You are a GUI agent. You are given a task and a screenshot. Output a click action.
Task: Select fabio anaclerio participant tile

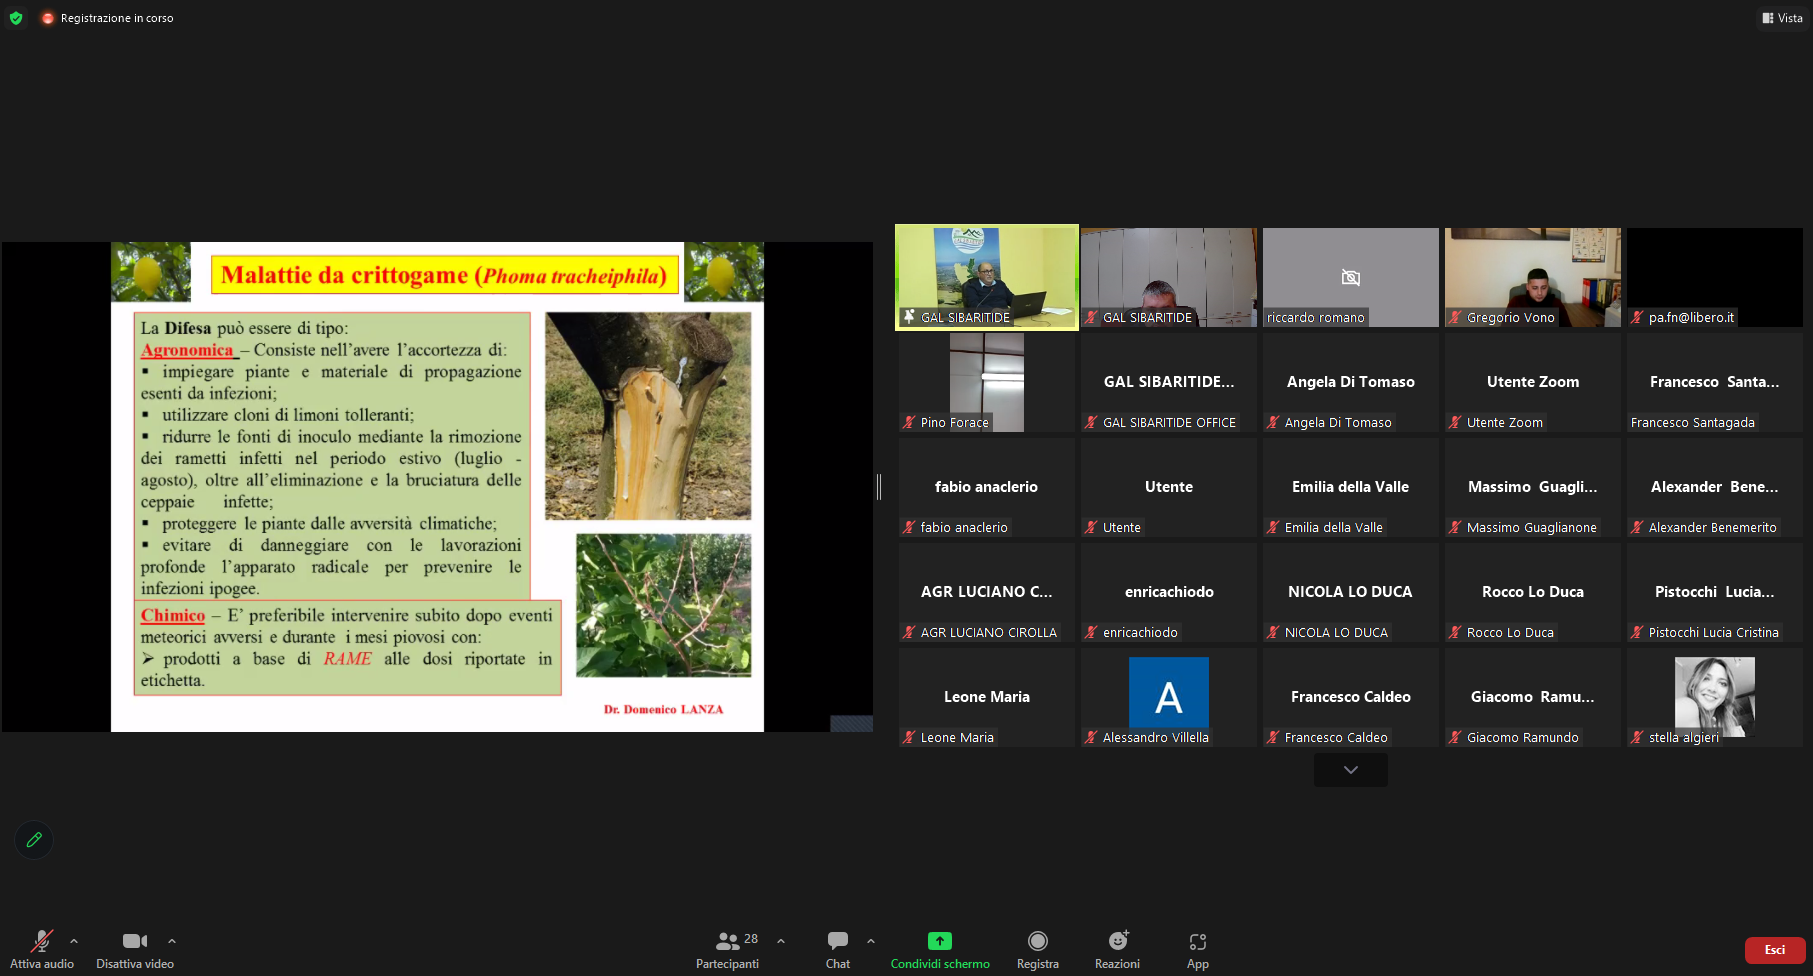(987, 487)
